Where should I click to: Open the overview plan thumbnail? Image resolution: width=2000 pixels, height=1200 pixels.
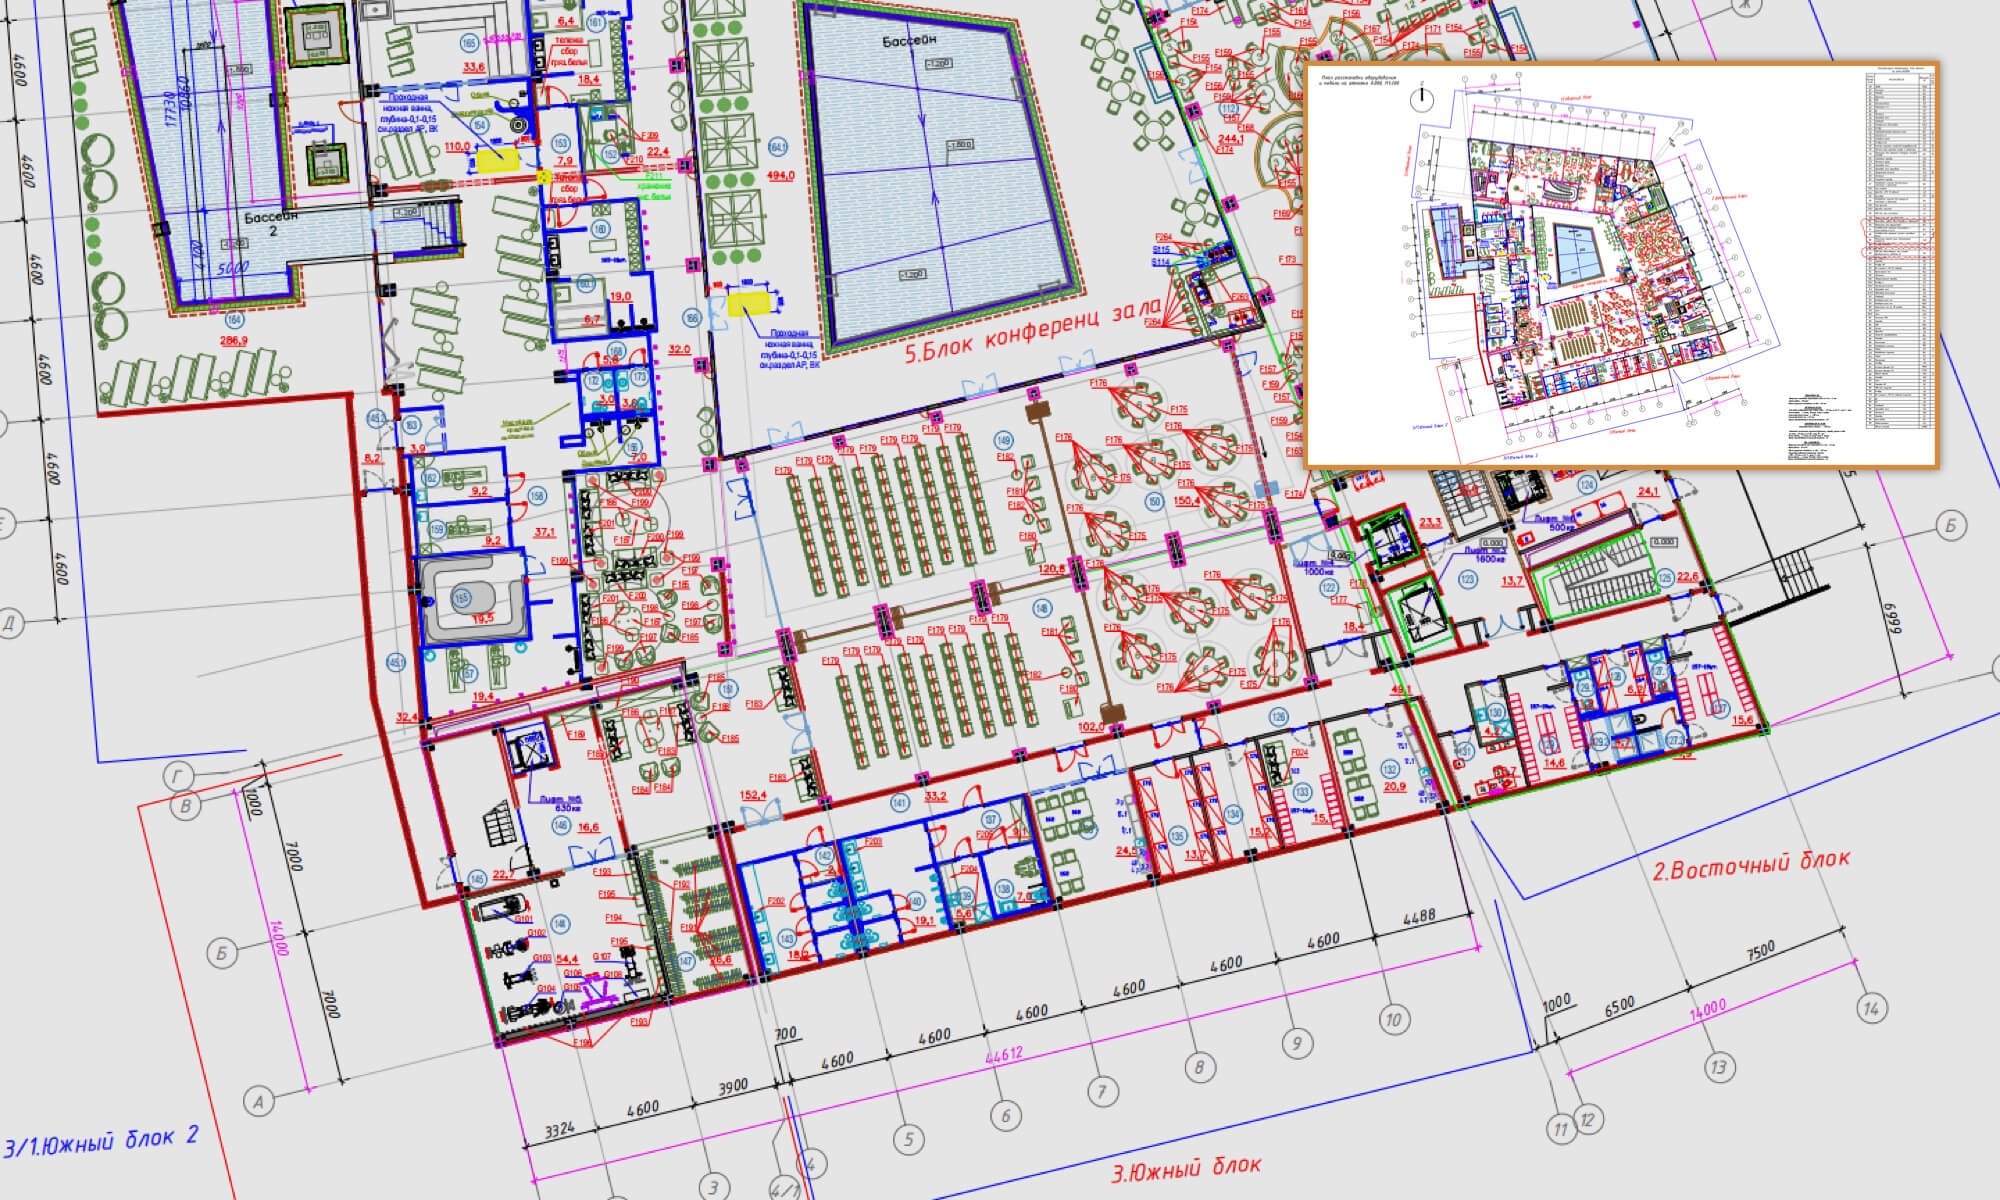point(1621,265)
